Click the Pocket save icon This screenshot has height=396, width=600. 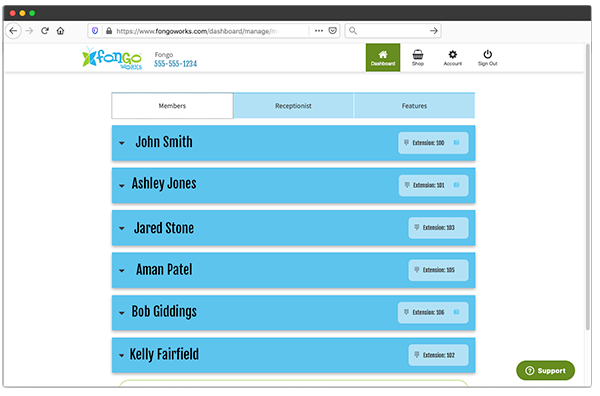coord(333,31)
